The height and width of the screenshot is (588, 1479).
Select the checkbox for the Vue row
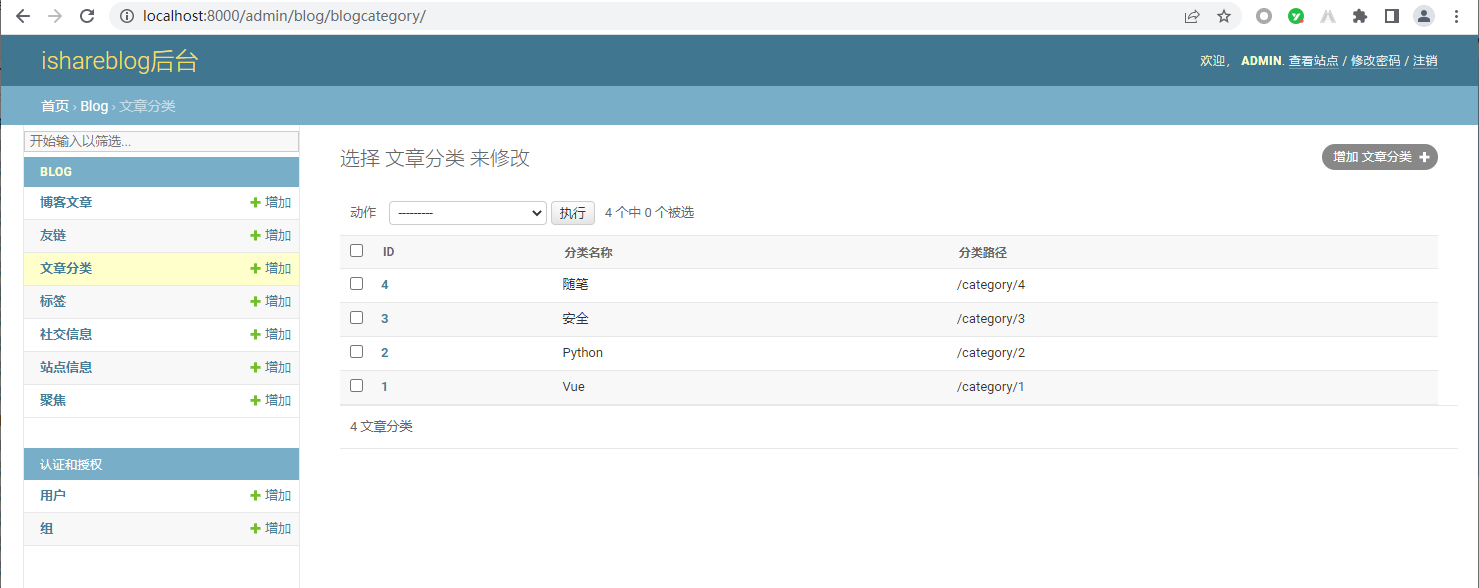[x=357, y=386]
